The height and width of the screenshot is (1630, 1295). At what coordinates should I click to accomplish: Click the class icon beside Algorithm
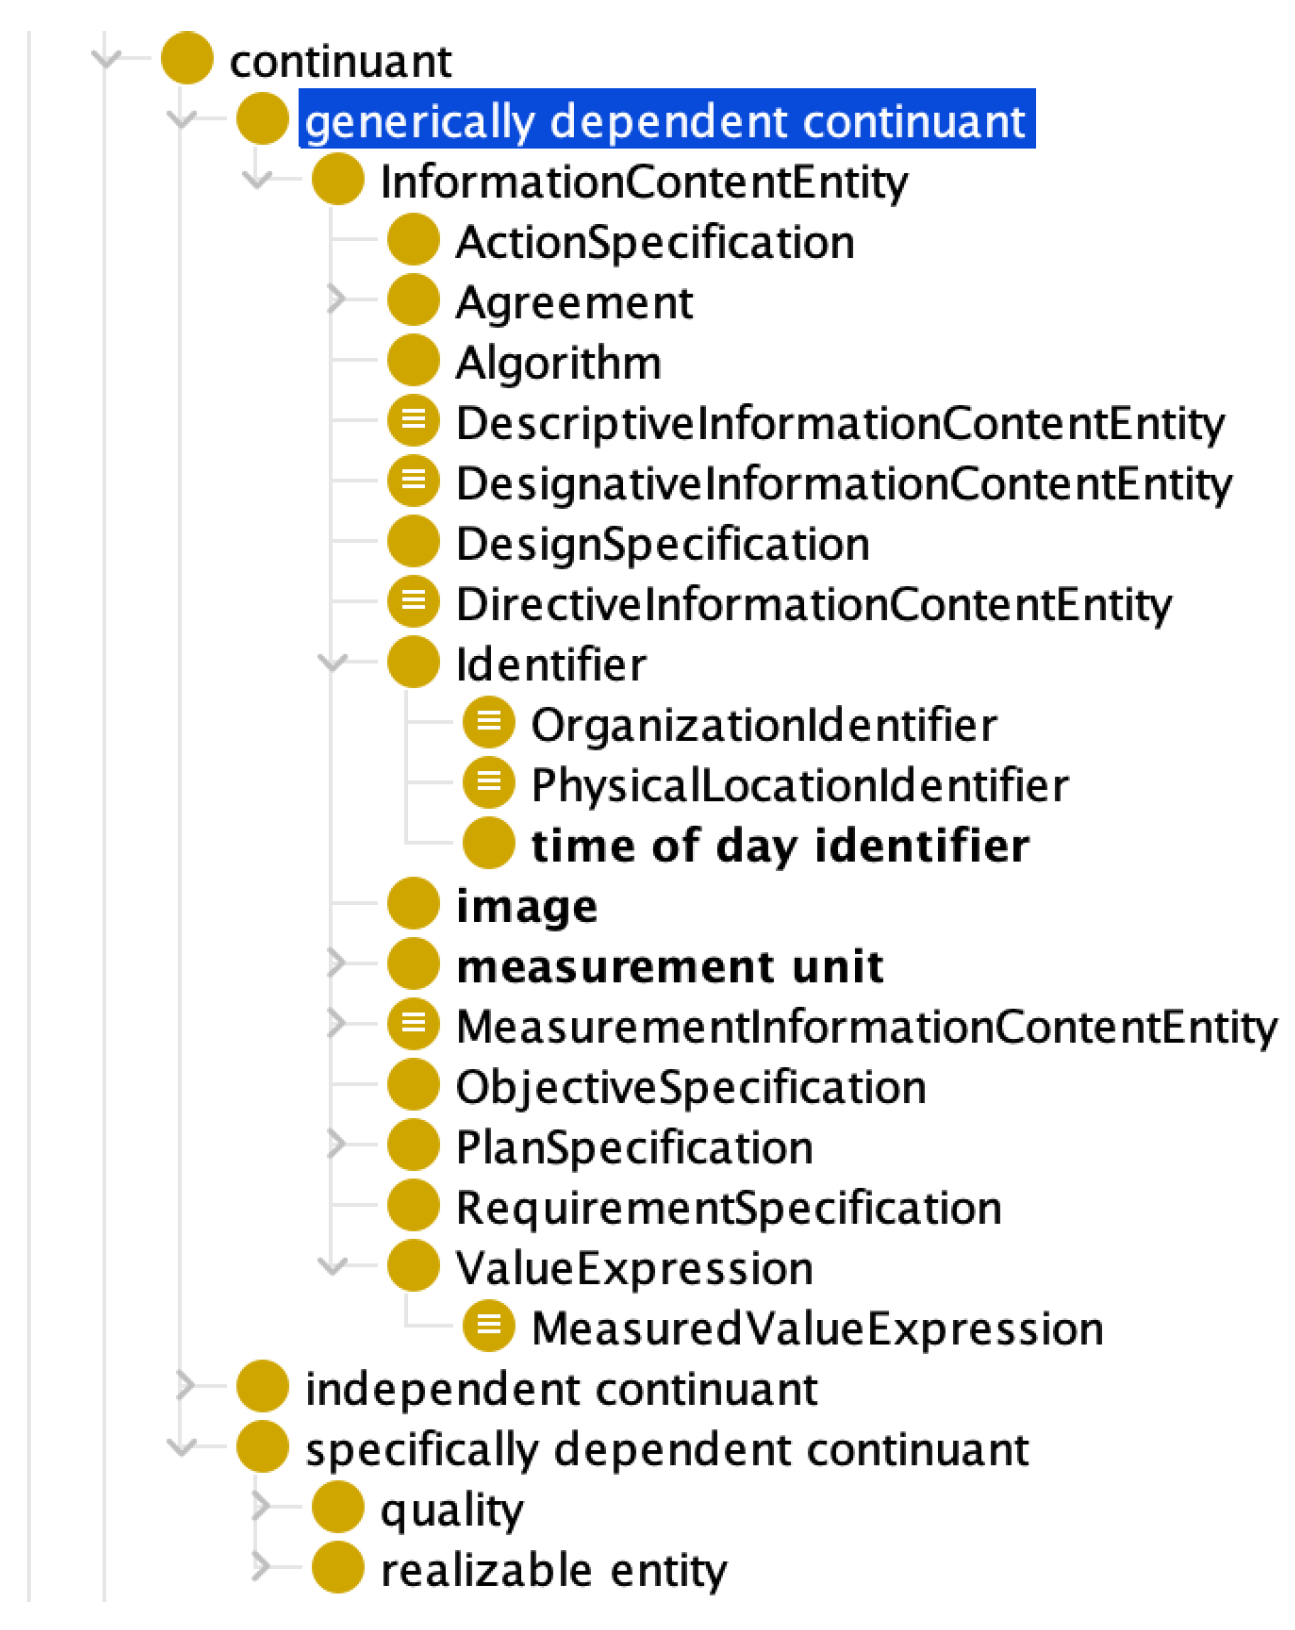pos(413,362)
